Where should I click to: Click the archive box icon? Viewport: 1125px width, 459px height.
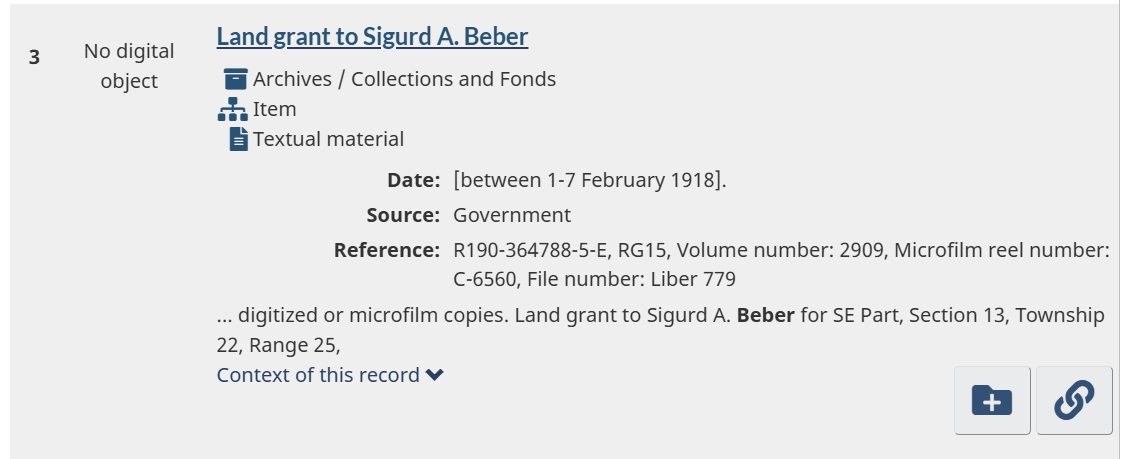point(235,79)
